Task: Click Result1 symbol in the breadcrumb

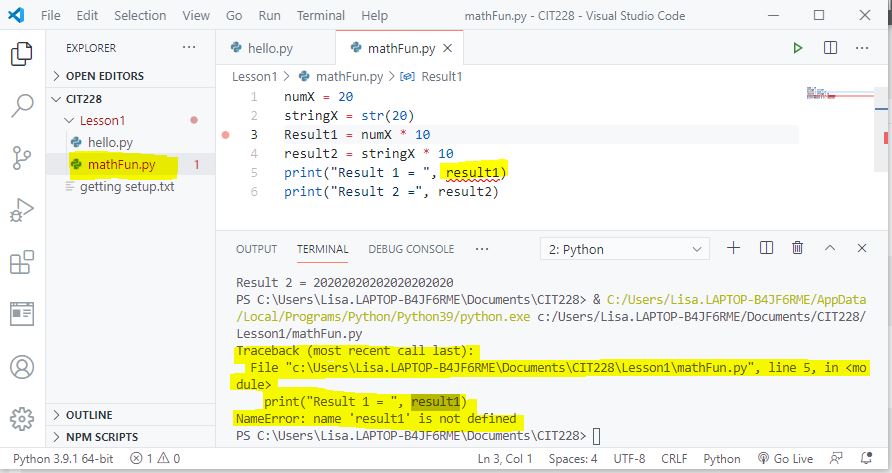Action: point(441,76)
